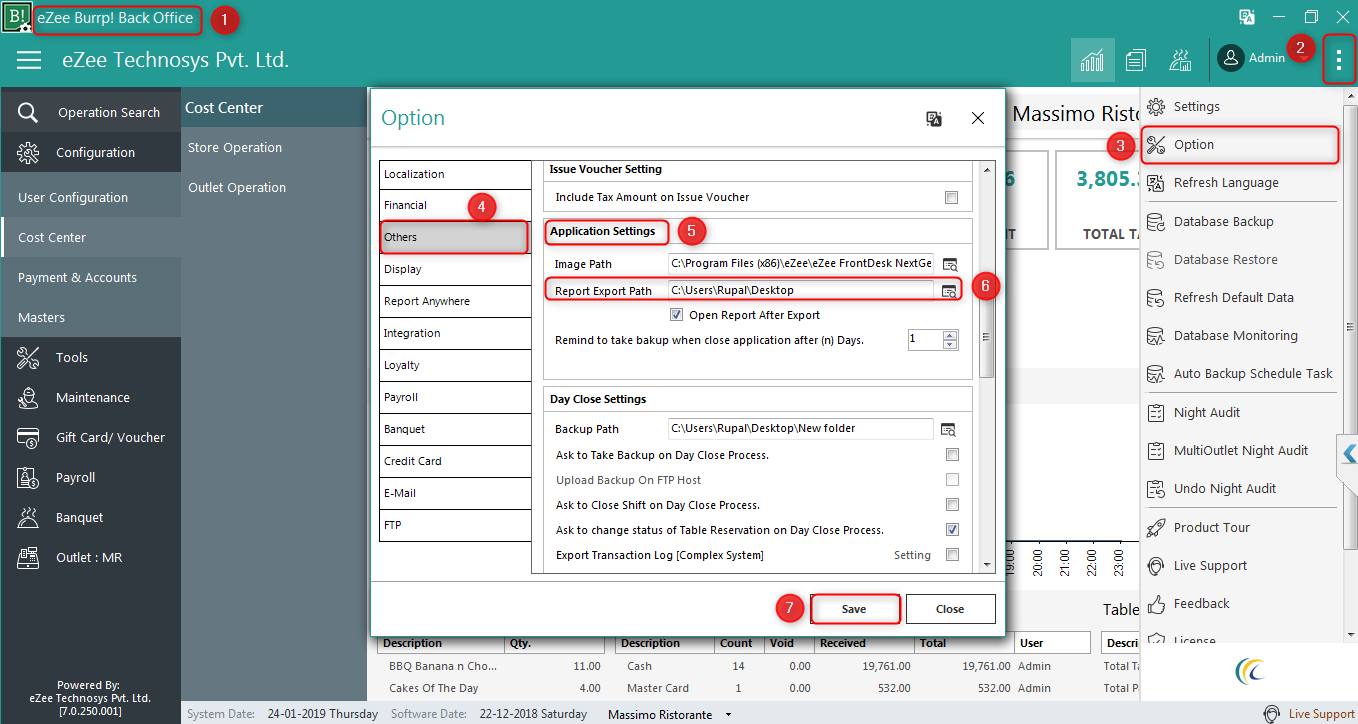Launch Product Tour from menu
Image resolution: width=1358 pixels, height=724 pixels.
click(x=1240, y=527)
